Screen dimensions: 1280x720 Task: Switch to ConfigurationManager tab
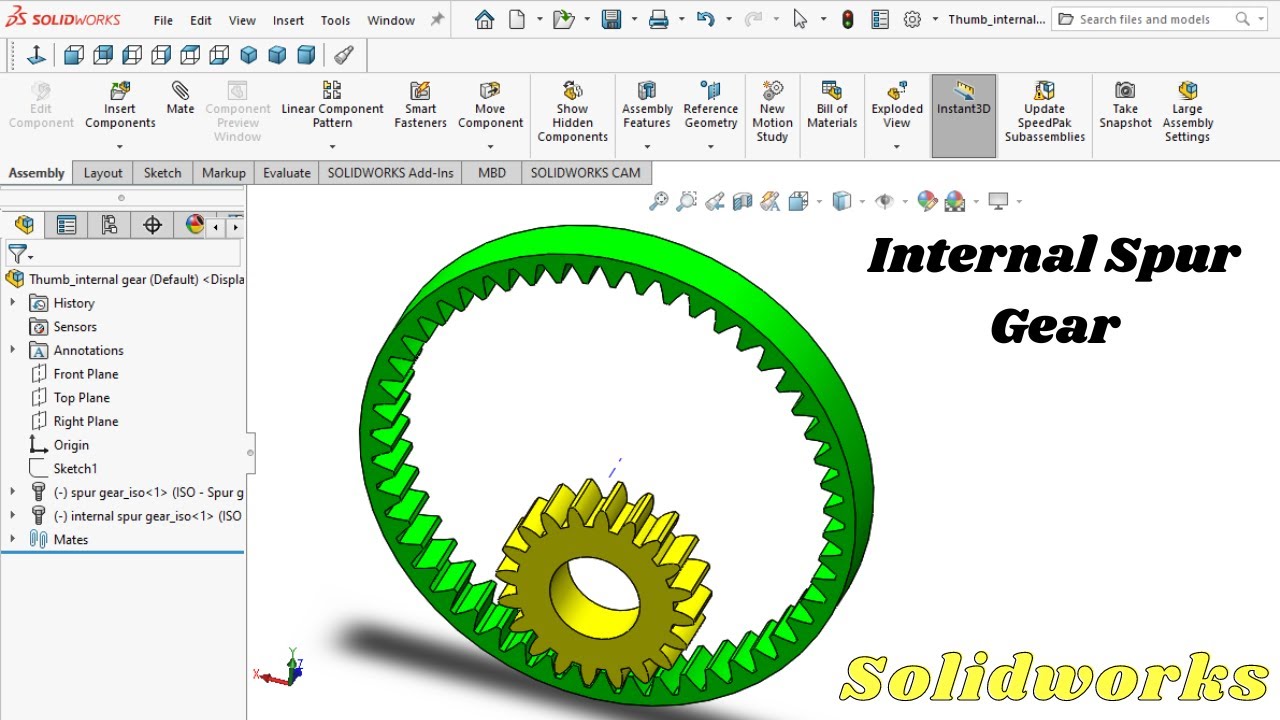pyautogui.click(x=110, y=225)
